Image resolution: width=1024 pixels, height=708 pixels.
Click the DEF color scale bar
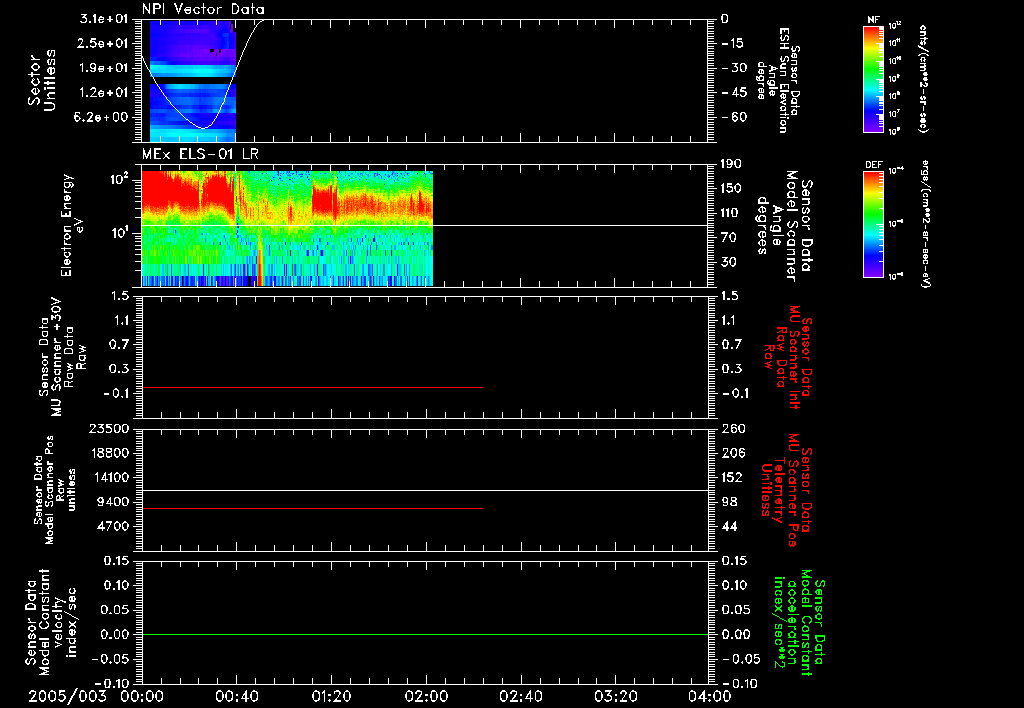873,224
